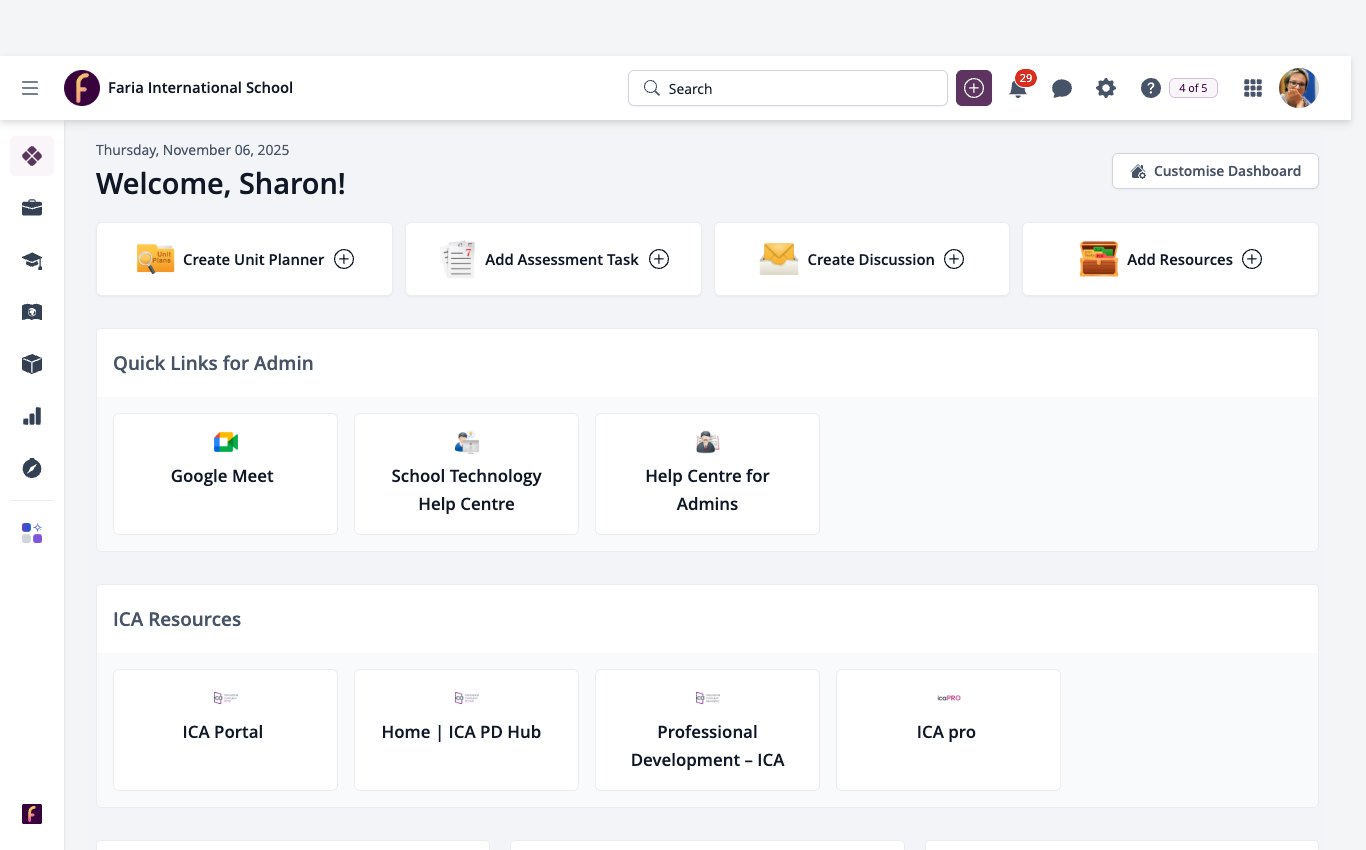The image size is (1366, 850).
Task: Click the Search input field
Action: click(x=788, y=88)
